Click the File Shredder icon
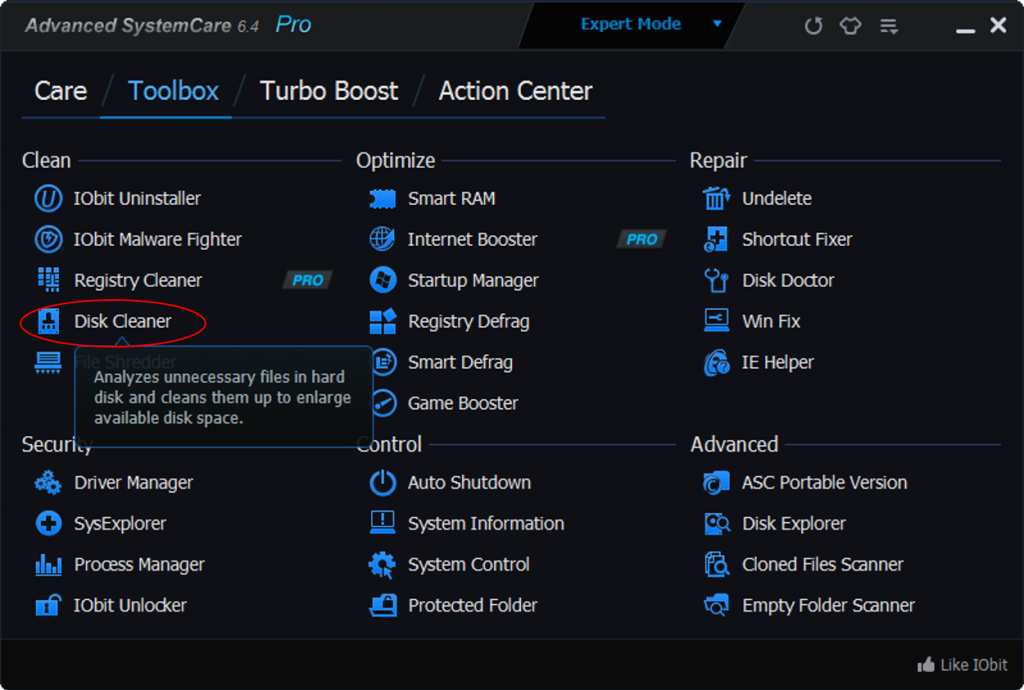 click(48, 362)
